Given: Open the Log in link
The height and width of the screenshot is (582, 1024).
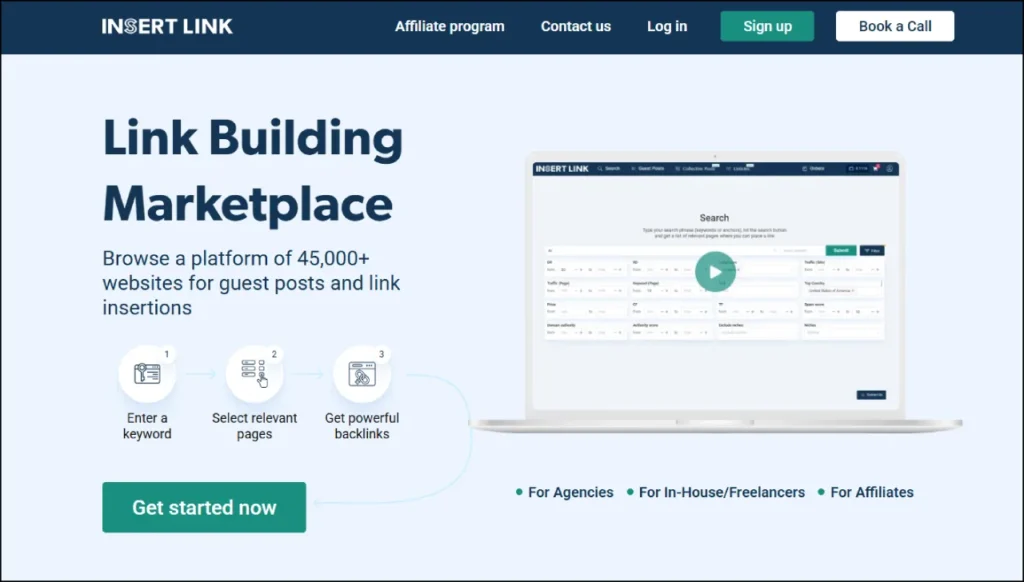Looking at the screenshot, I should 666,27.
